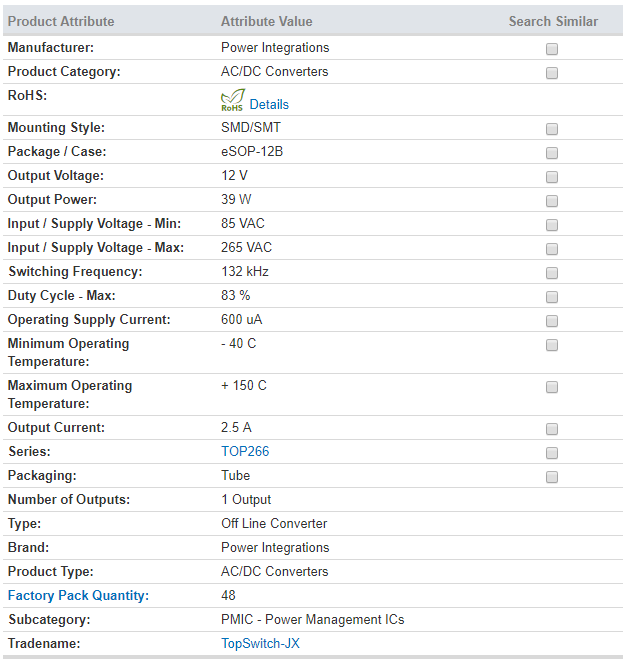This screenshot has height=662, width=631.
Task: Select the Input Supply Voltage Max checkbox
Action: pyautogui.click(x=552, y=249)
